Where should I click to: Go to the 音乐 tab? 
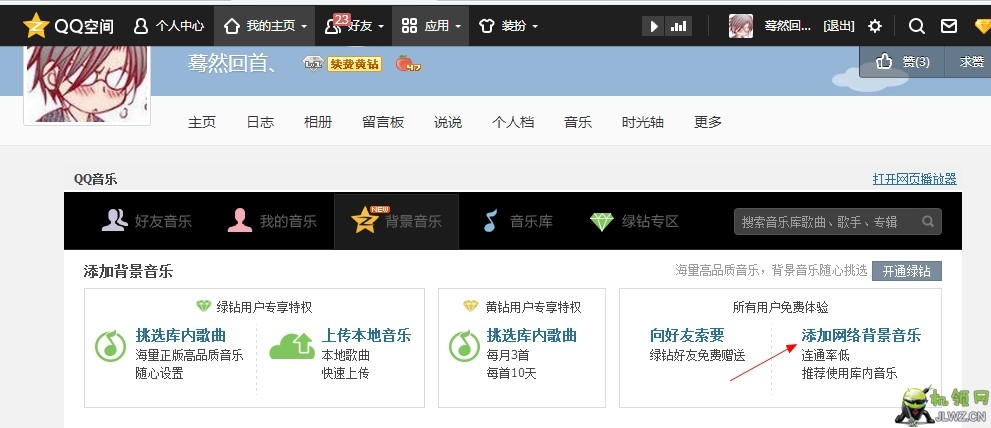(578, 122)
